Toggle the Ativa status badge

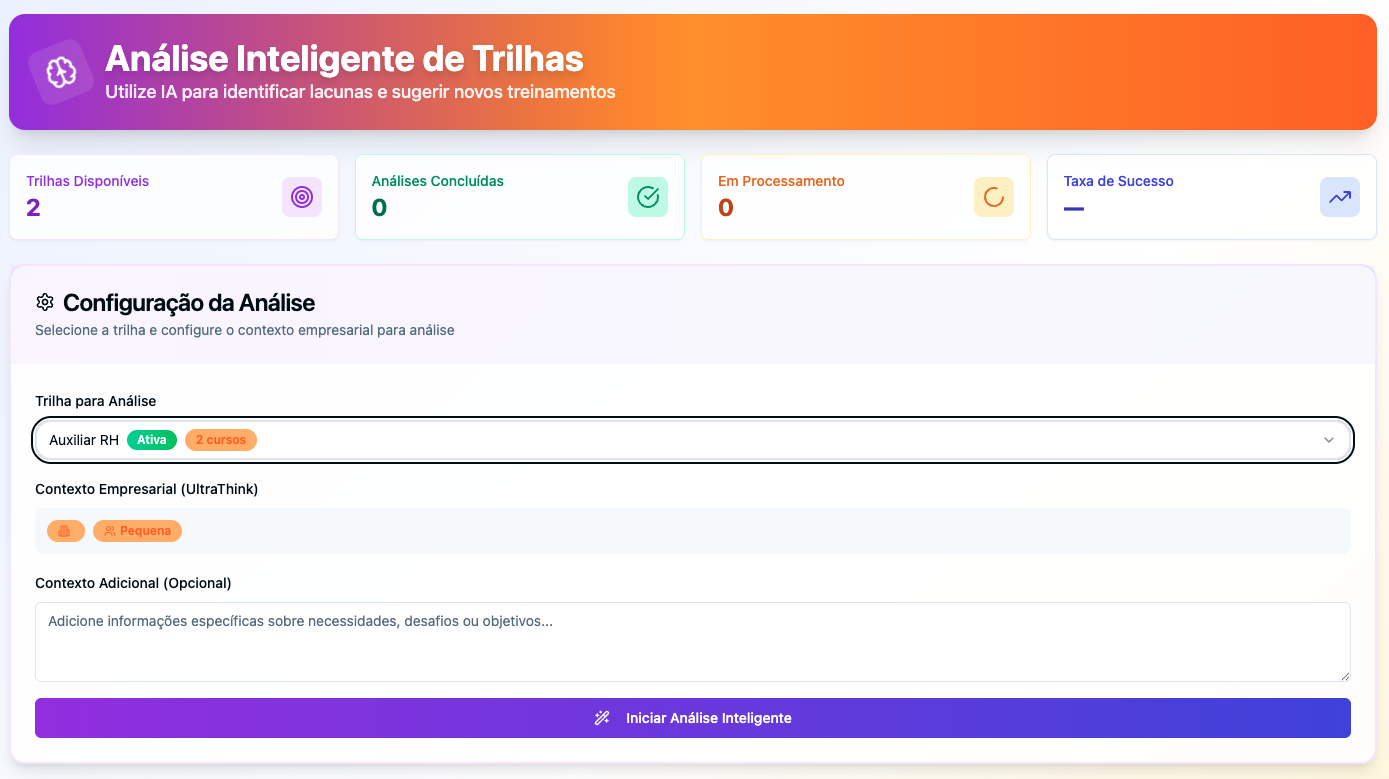(151, 439)
